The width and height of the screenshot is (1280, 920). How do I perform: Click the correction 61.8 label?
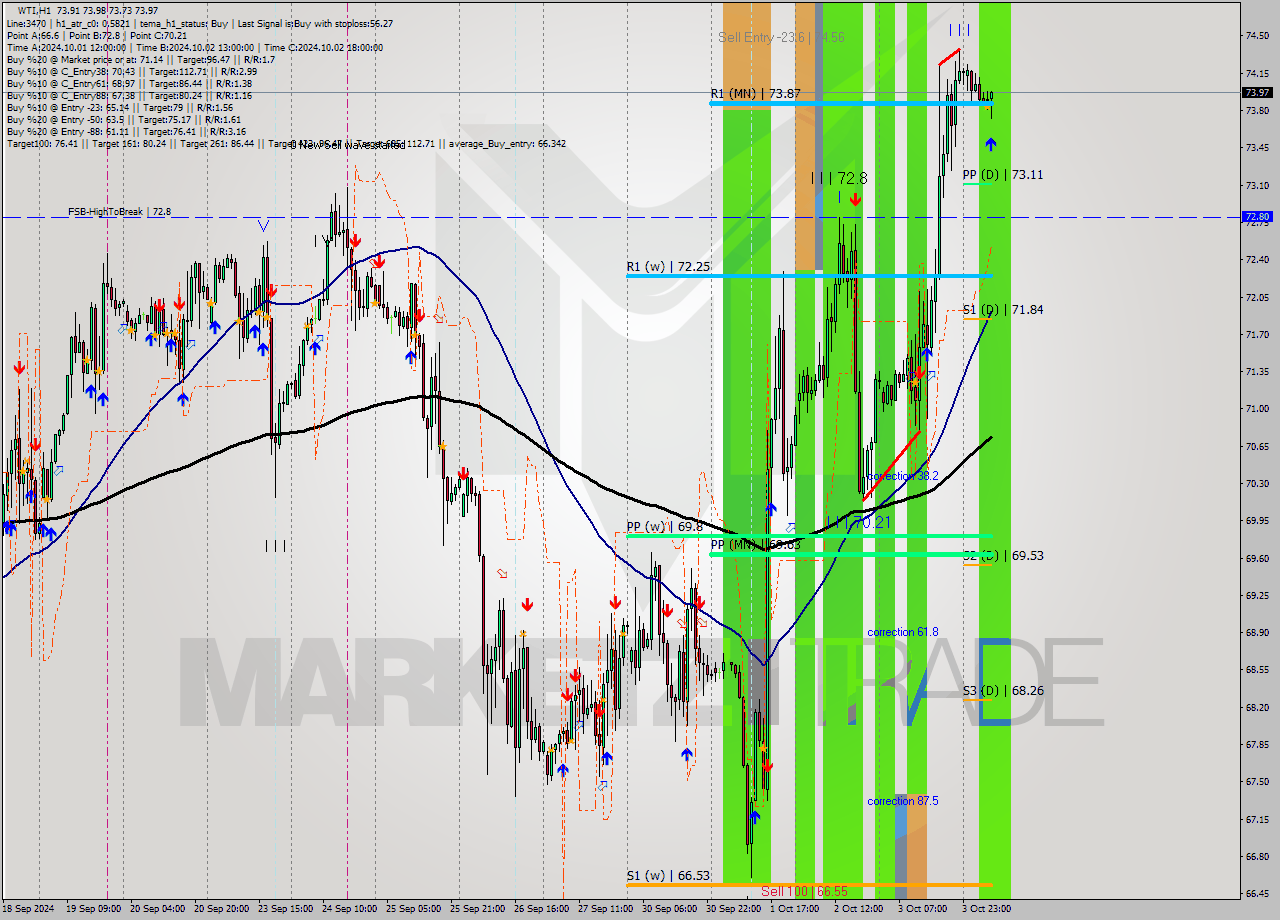point(903,632)
